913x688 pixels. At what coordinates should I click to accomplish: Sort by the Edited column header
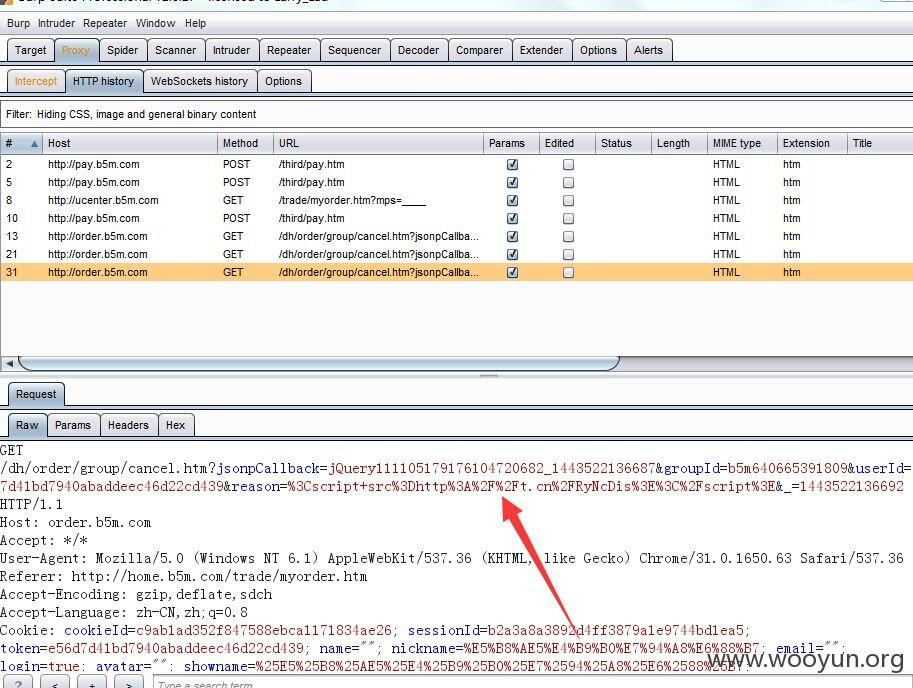[567, 143]
